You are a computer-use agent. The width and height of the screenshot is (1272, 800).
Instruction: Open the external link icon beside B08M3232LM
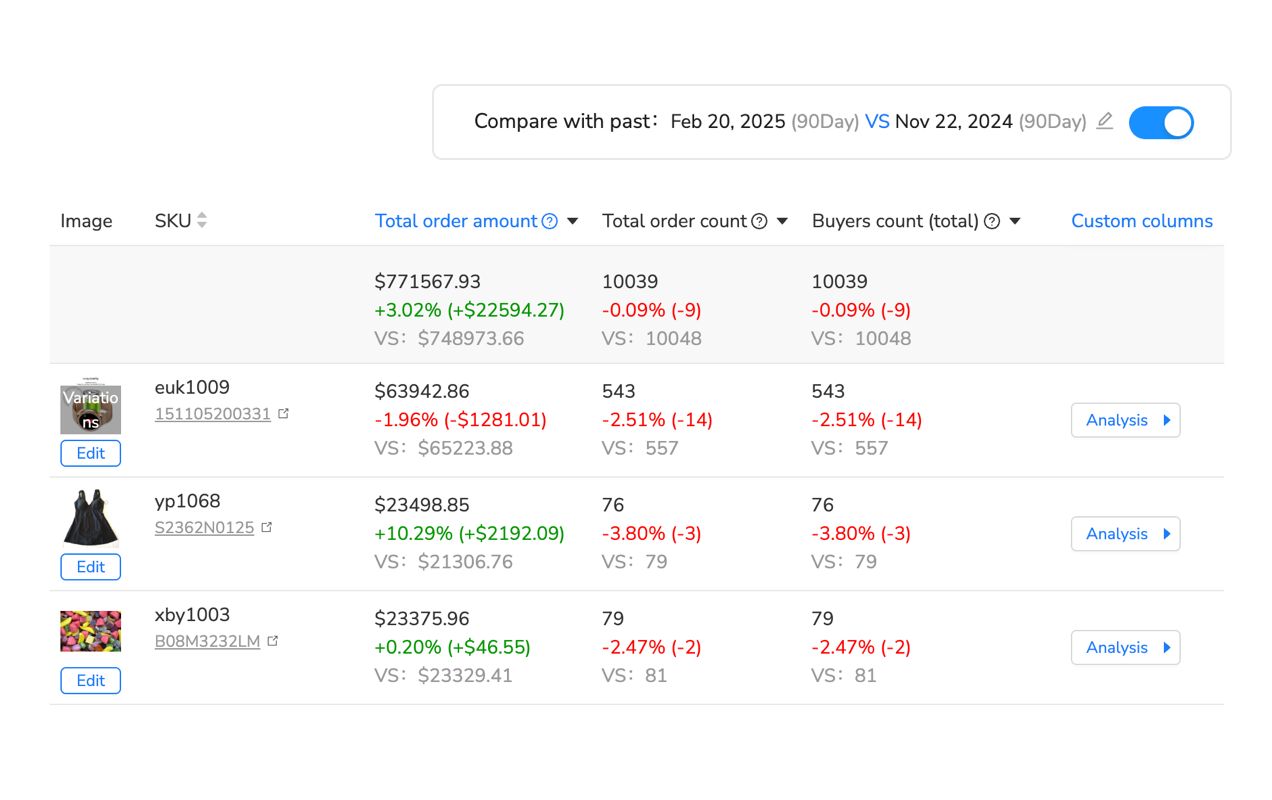click(x=272, y=639)
